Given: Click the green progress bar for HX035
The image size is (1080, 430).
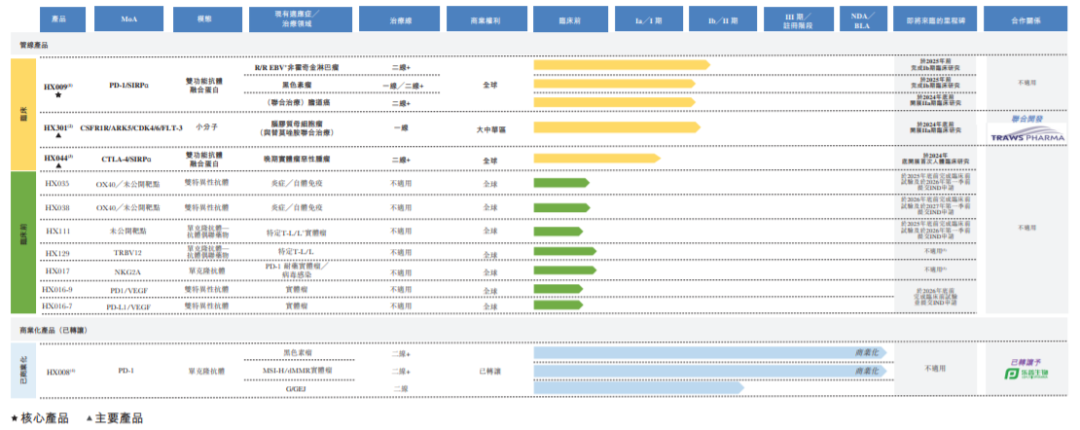Looking at the screenshot, I should (x=561, y=183).
